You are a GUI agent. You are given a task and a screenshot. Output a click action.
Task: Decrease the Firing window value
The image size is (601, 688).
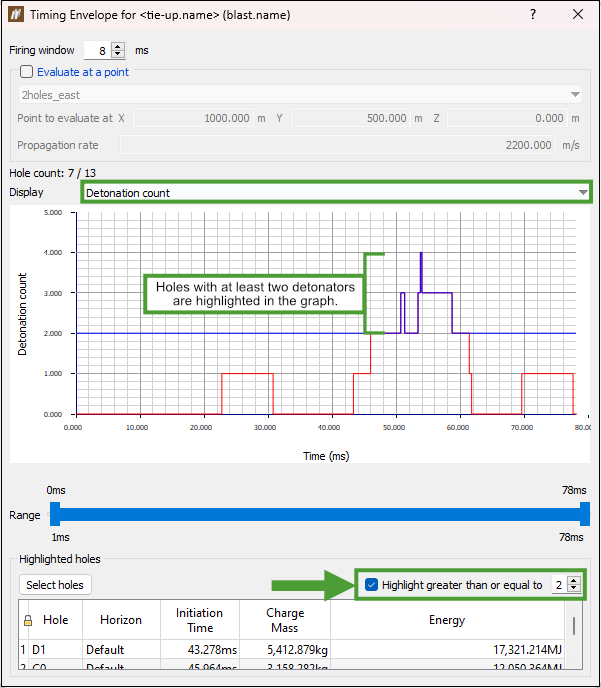point(118,54)
